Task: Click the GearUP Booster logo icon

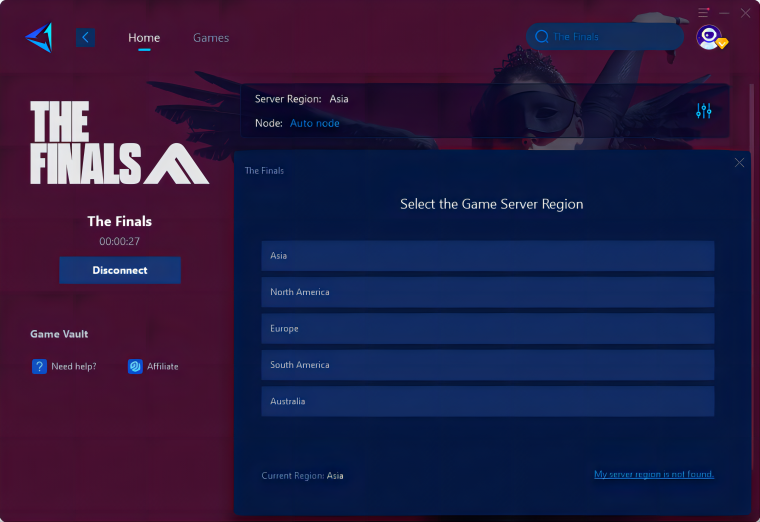Action: (x=39, y=37)
